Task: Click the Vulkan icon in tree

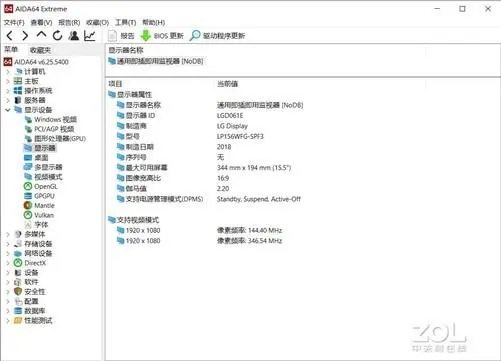Action: [x=28, y=215]
